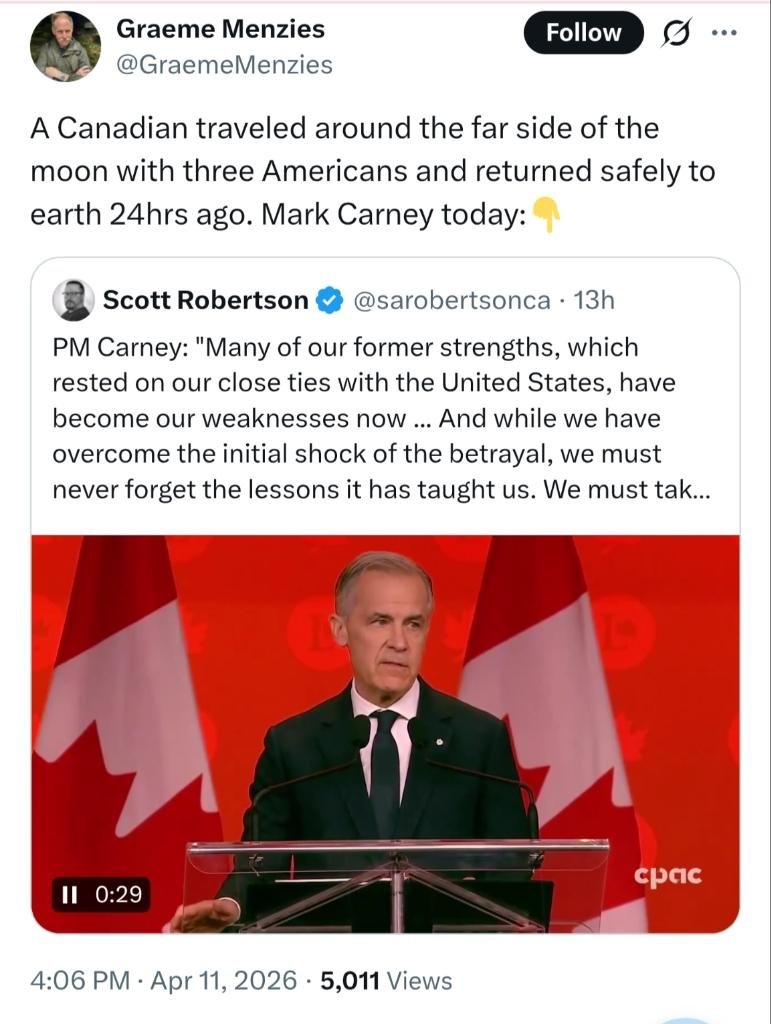Pause the video with the pause icon
Image resolution: width=771 pixels, height=1024 pixels.
point(69,893)
